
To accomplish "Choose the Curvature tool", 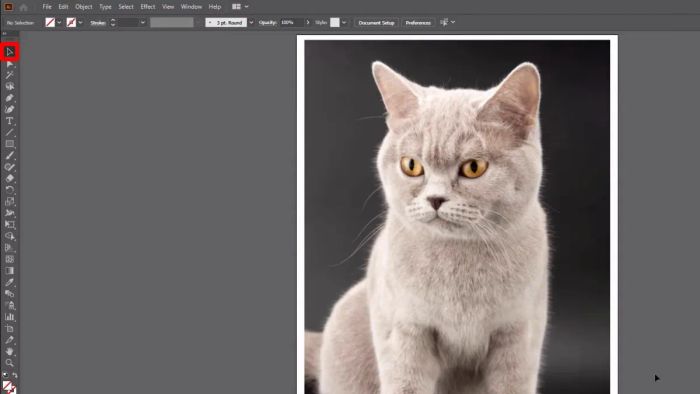I will coord(9,110).
